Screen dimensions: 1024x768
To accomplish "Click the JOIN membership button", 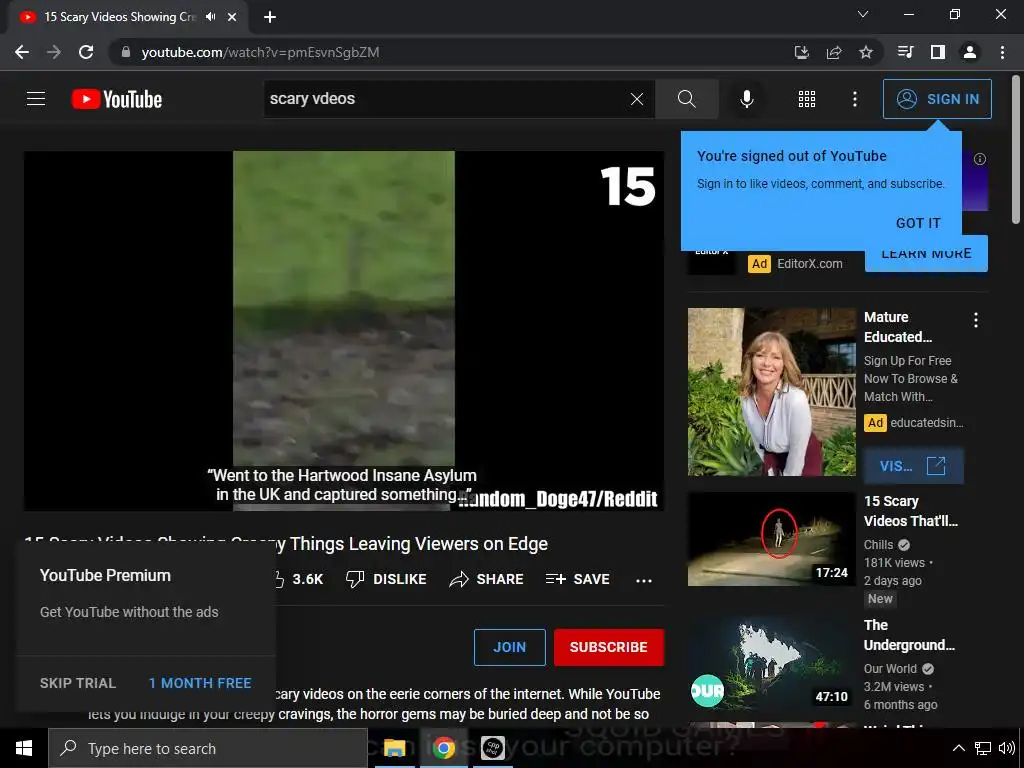I will 509,647.
